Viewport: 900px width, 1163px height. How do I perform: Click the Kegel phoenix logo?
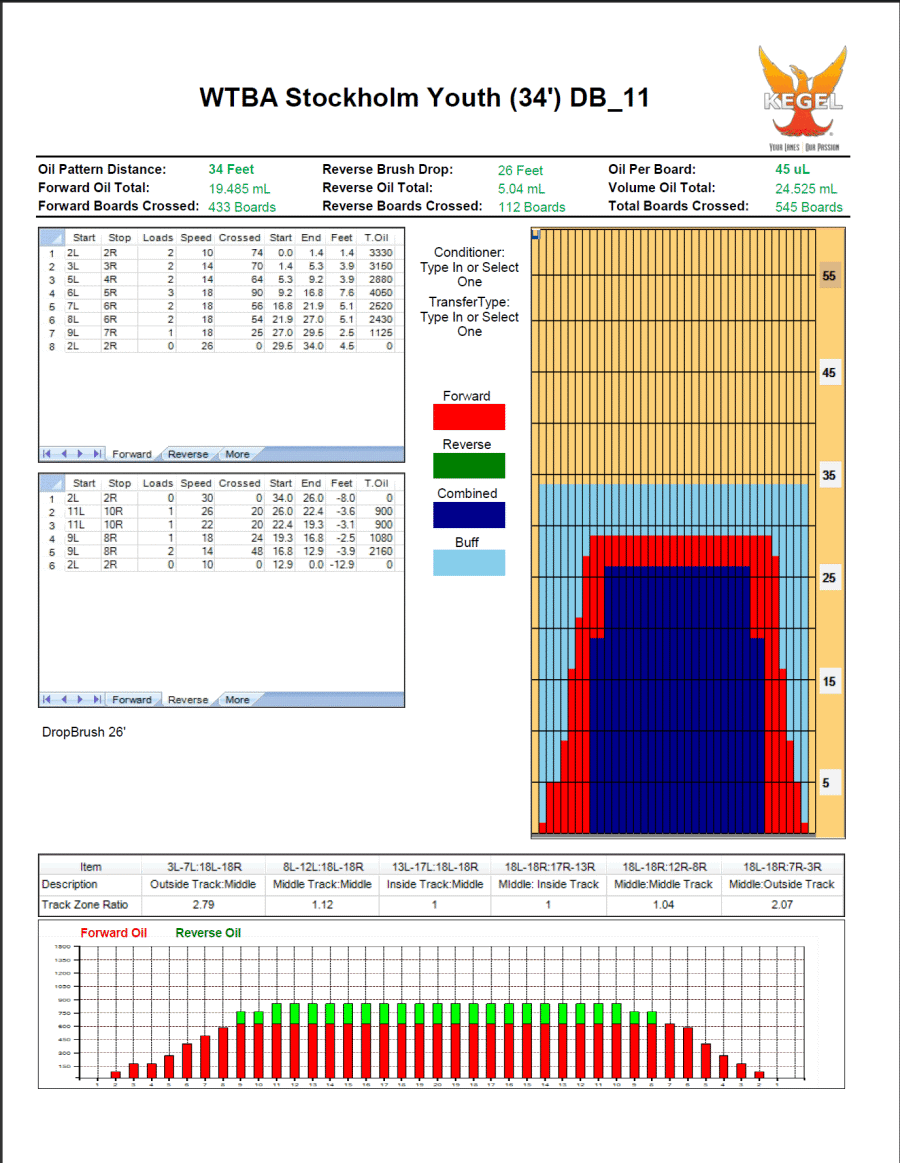pyautogui.click(x=803, y=99)
